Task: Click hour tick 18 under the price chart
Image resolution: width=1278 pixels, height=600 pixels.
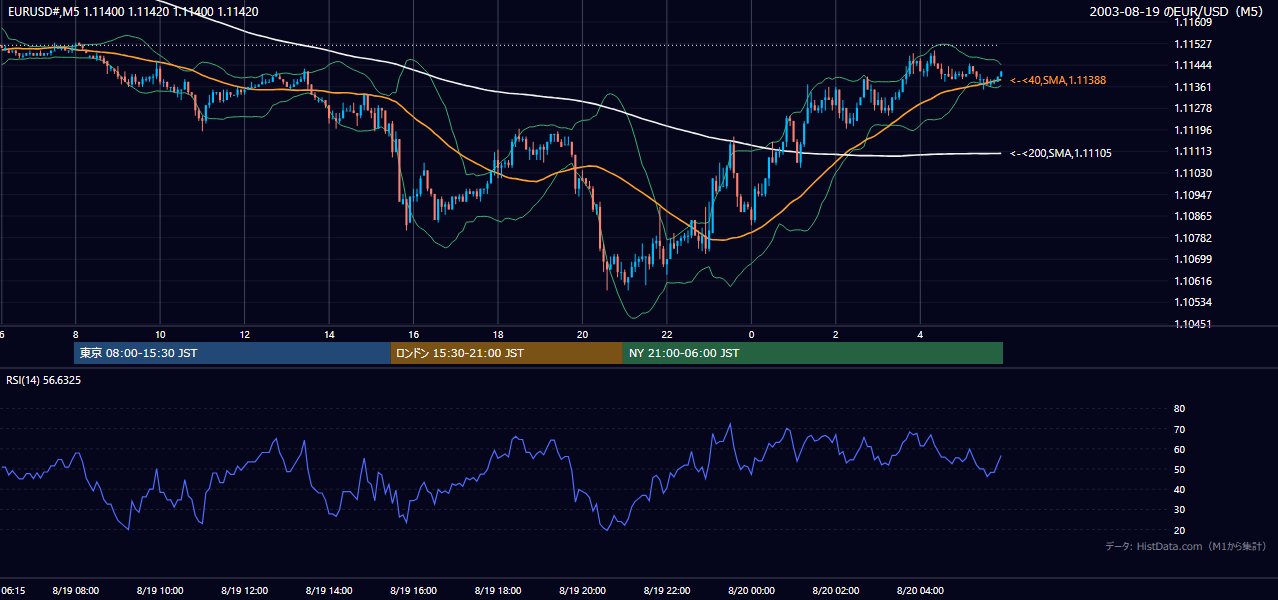Action: [498, 334]
